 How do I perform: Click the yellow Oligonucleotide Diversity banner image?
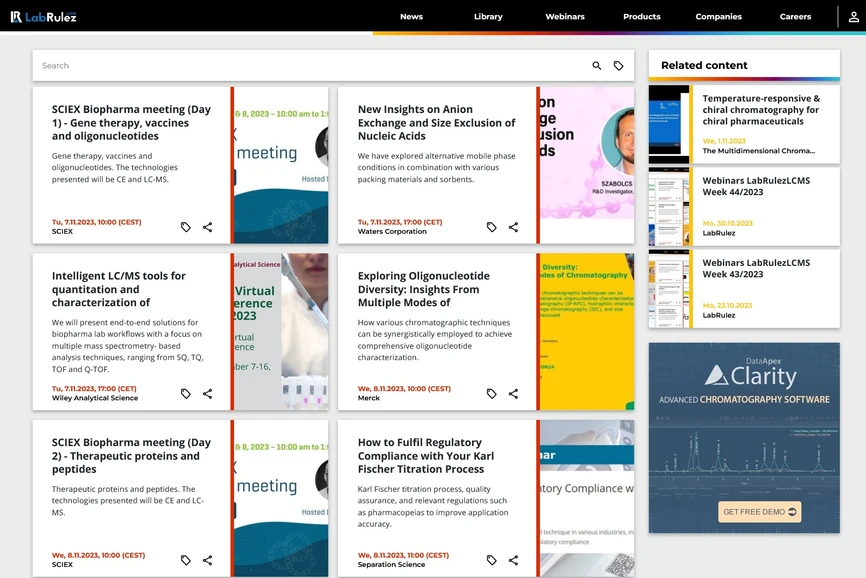coord(587,332)
